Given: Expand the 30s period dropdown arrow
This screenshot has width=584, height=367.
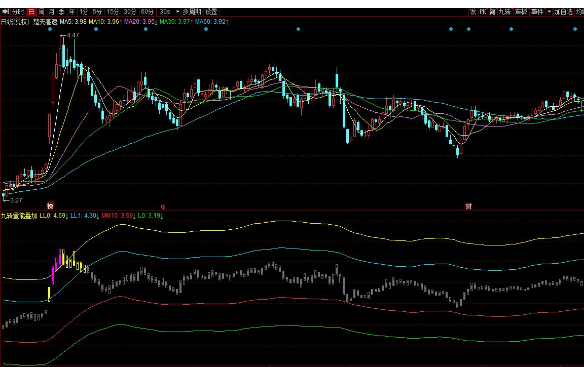Looking at the screenshot, I should [178, 12].
